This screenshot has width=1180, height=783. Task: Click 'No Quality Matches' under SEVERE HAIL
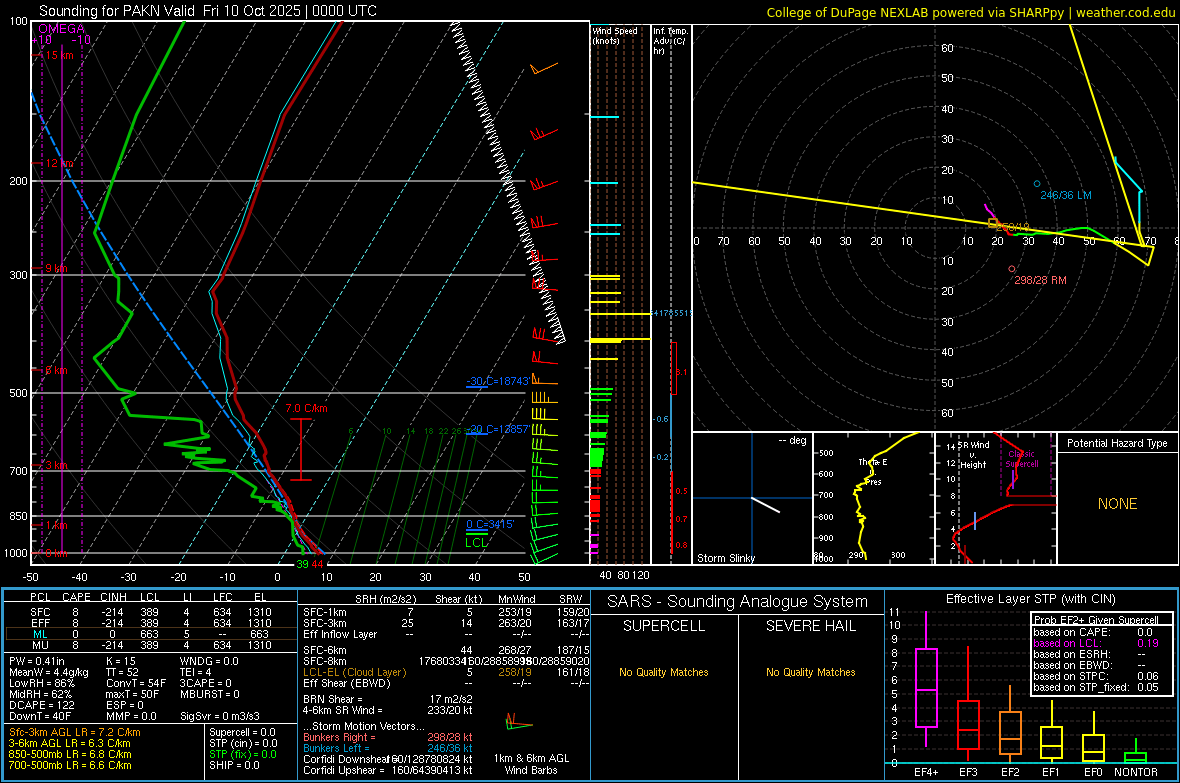coord(810,672)
